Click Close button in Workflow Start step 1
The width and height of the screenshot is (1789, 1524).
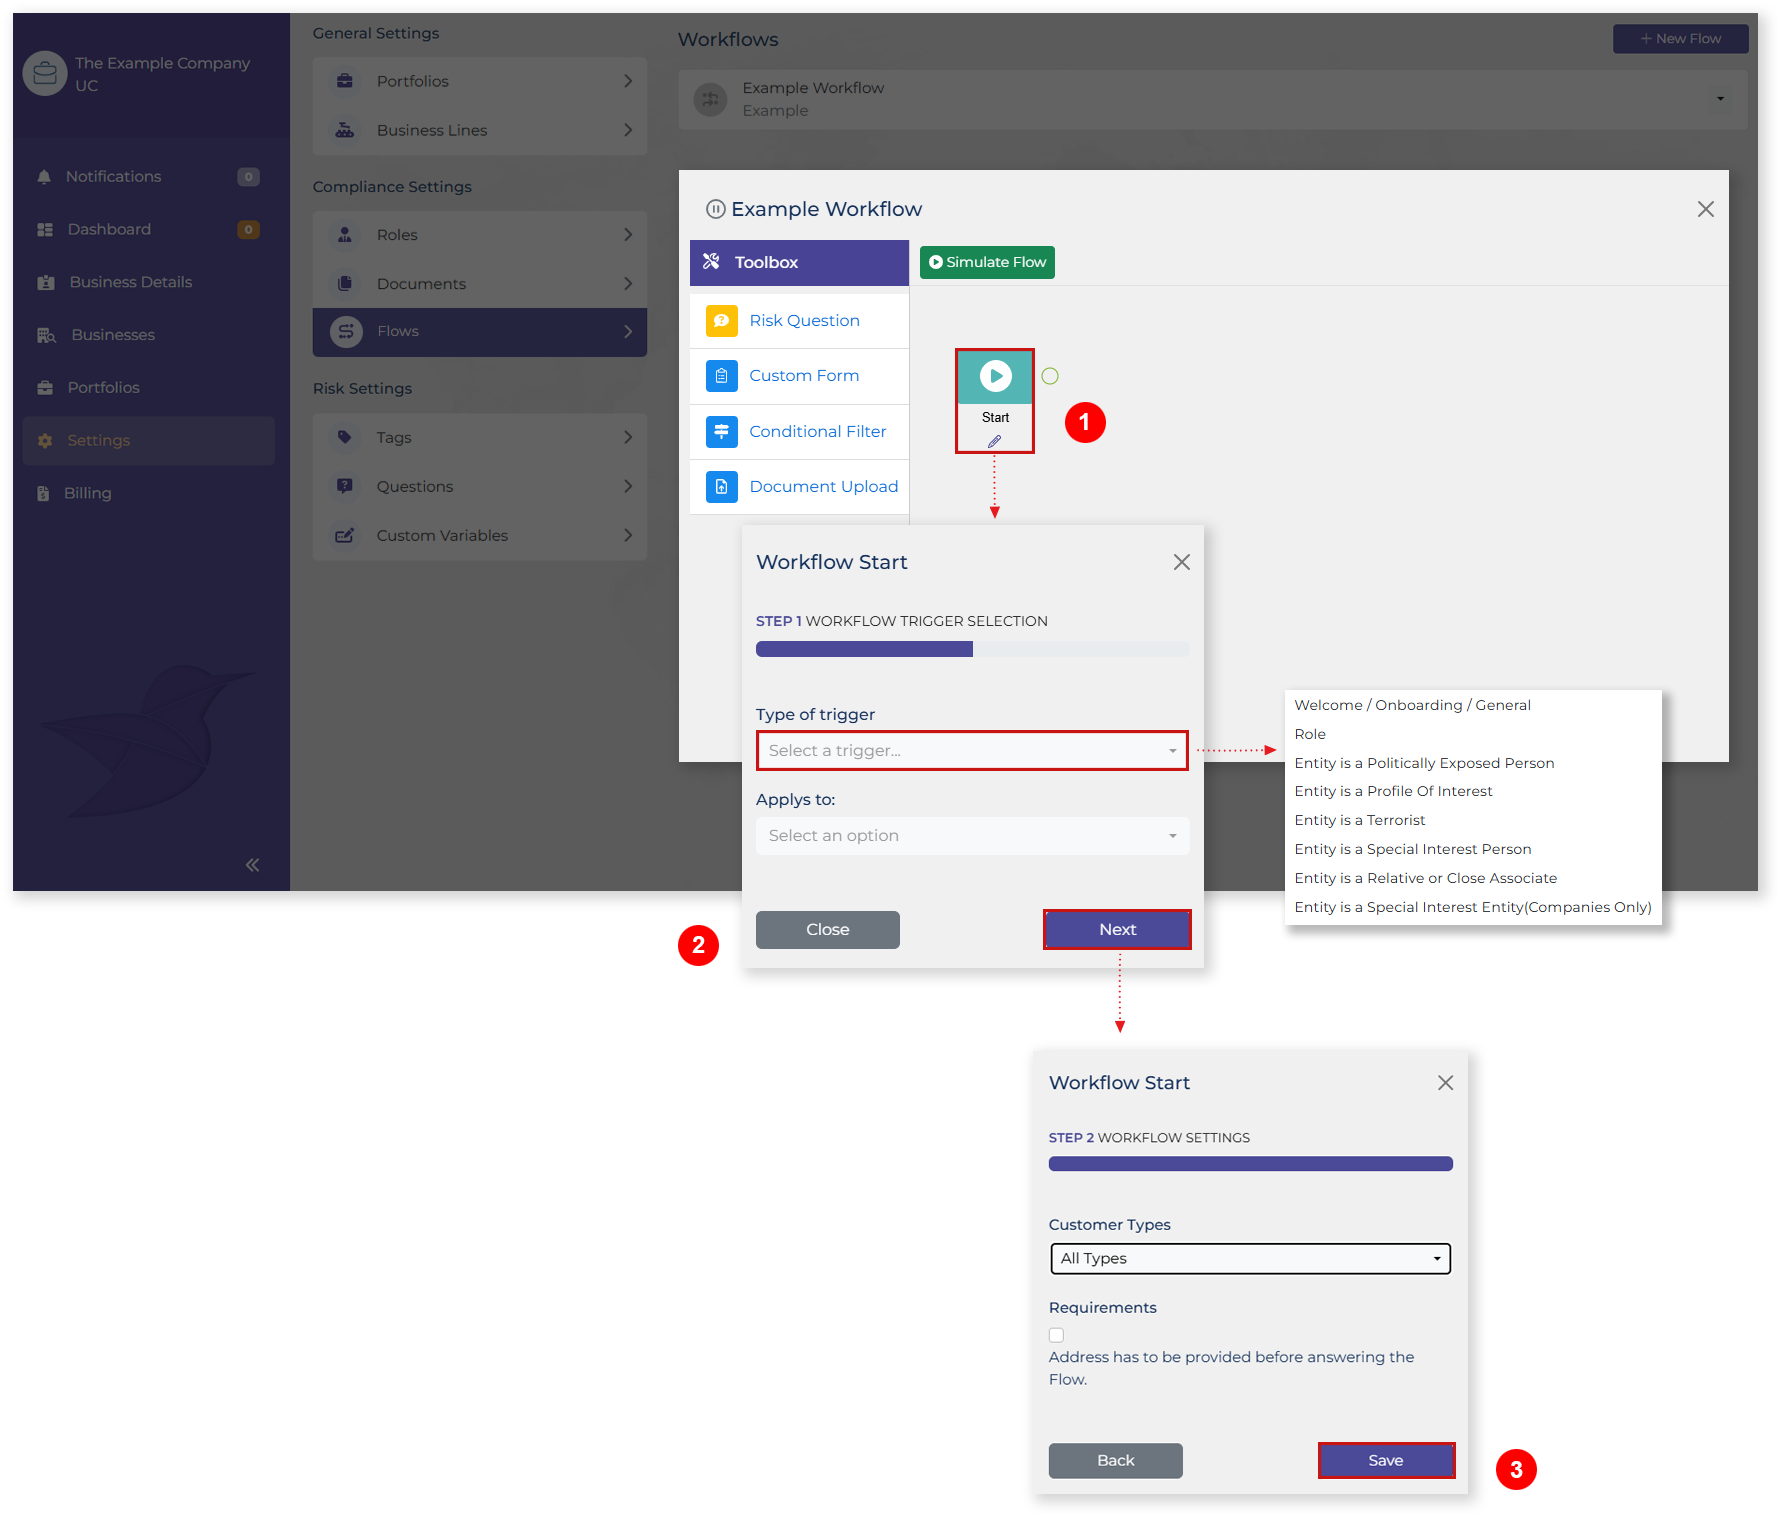[x=827, y=930]
